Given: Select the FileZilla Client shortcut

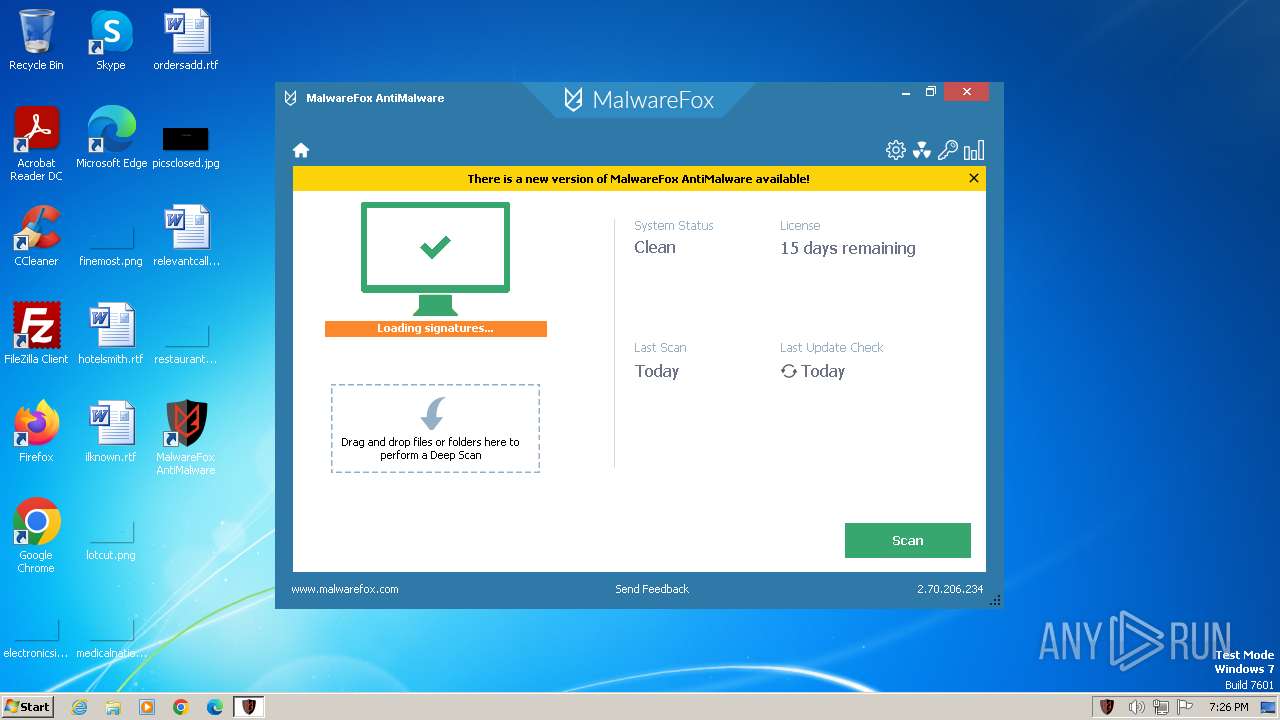Looking at the screenshot, I should coord(36,334).
